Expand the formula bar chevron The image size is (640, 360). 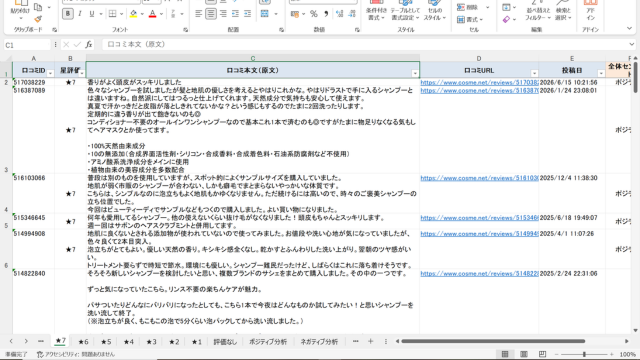(x=632, y=44)
